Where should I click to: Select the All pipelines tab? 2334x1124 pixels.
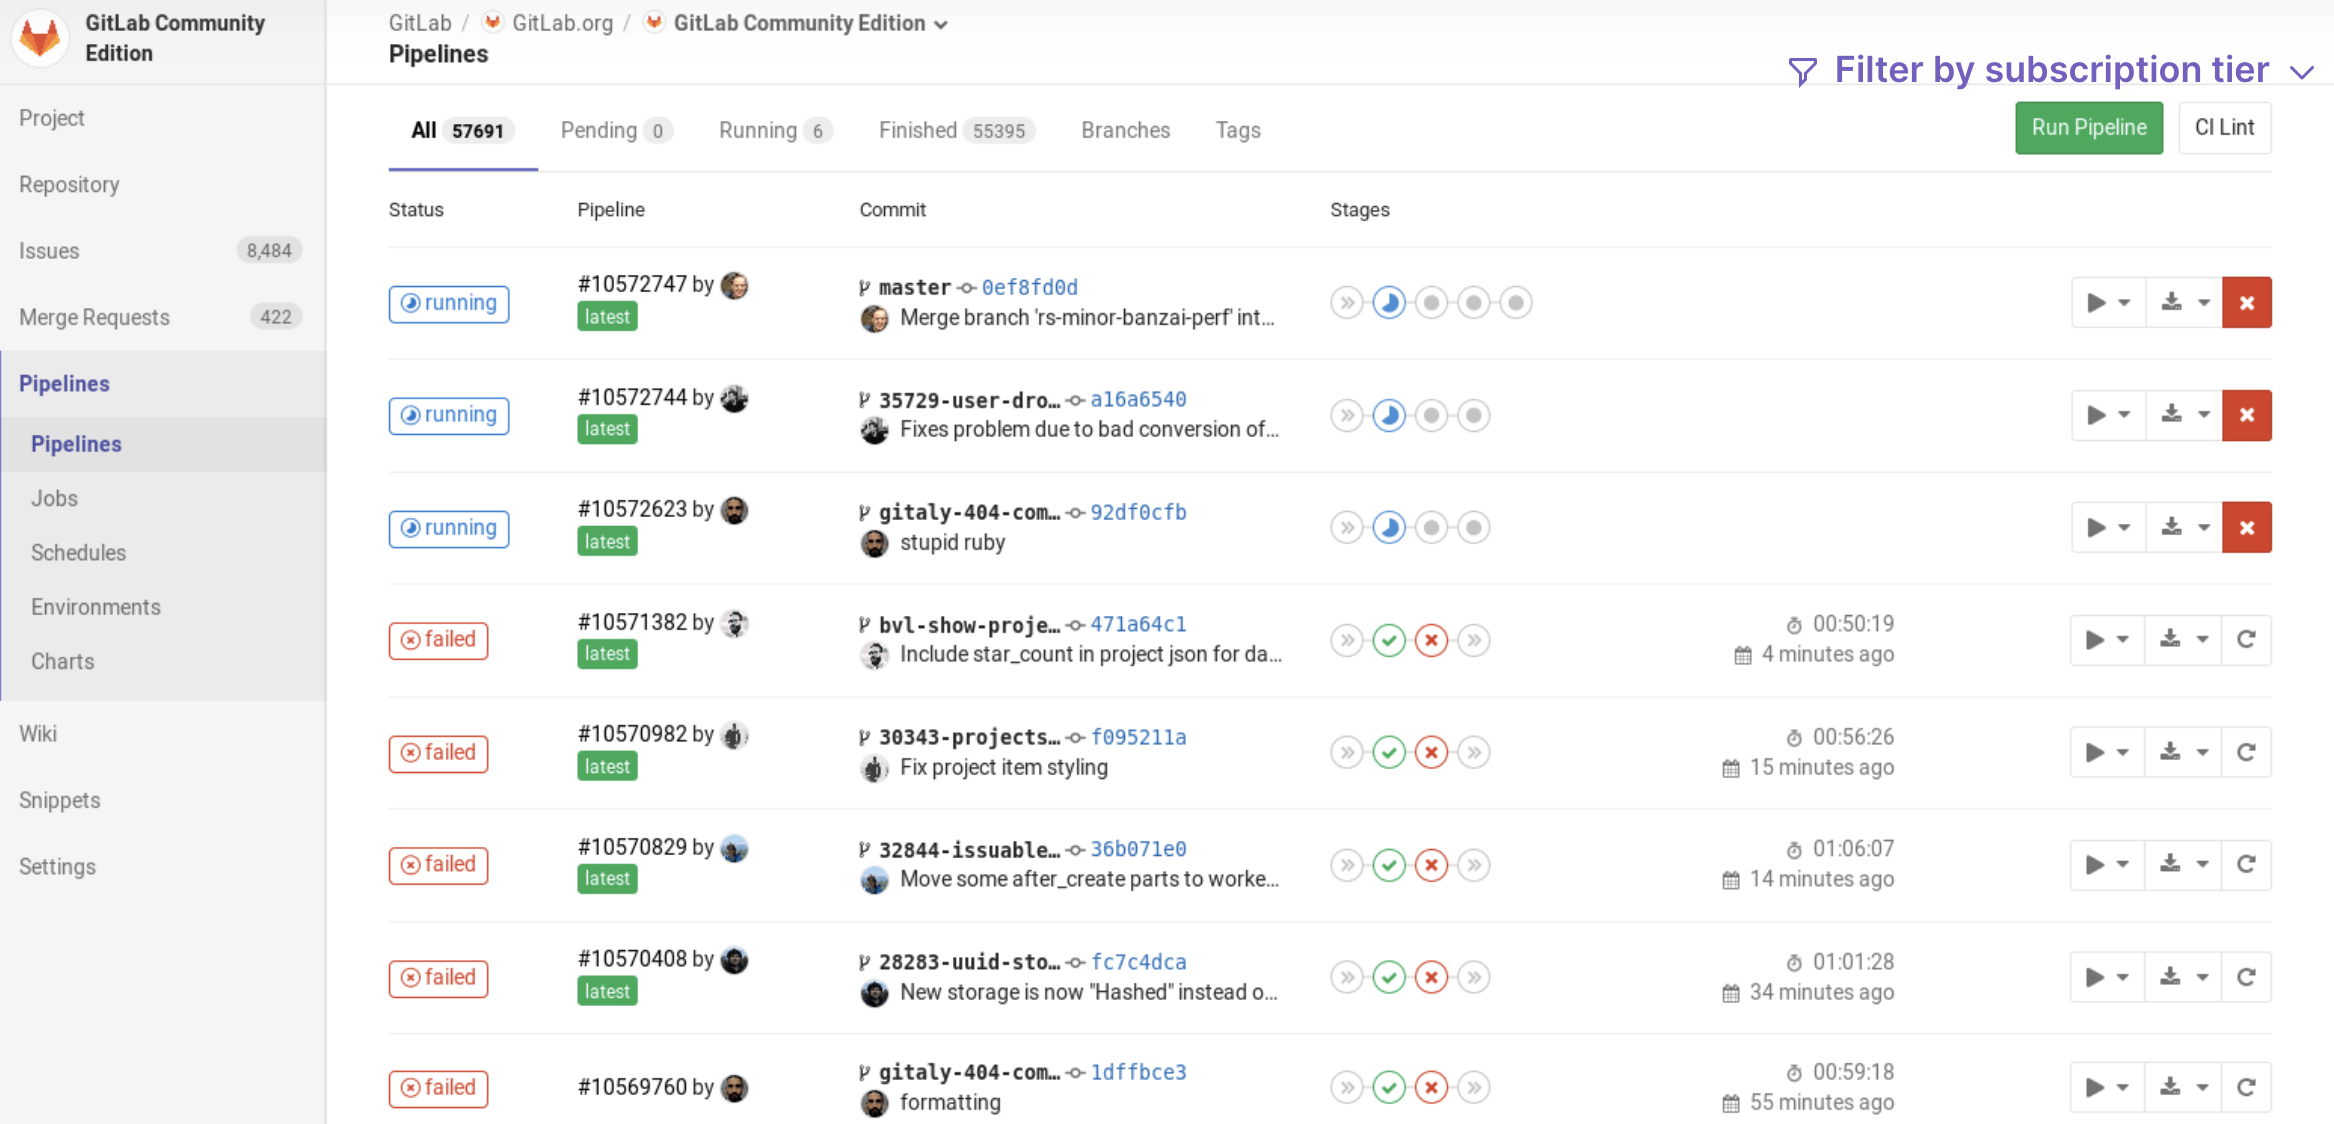(x=461, y=131)
